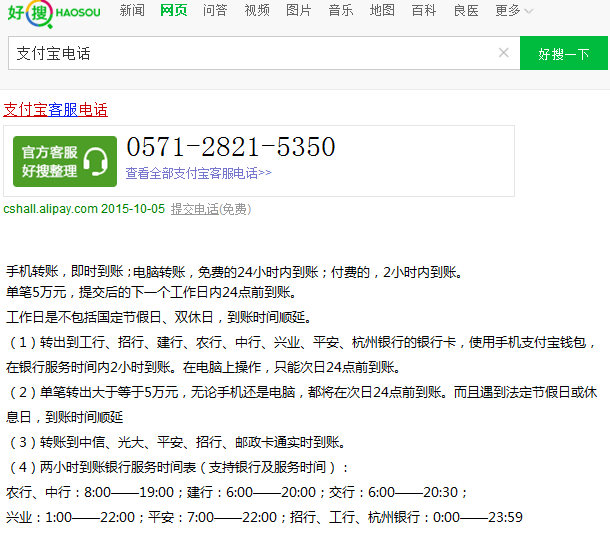Click the 好搜一下 search button
The height and width of the screenshot is (540, 610).
point(564,53)
